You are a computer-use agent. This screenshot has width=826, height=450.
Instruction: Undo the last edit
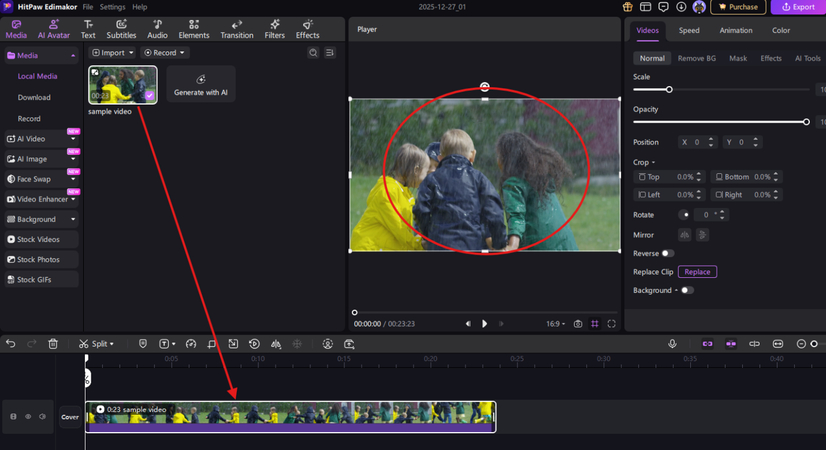coord(11,344)
